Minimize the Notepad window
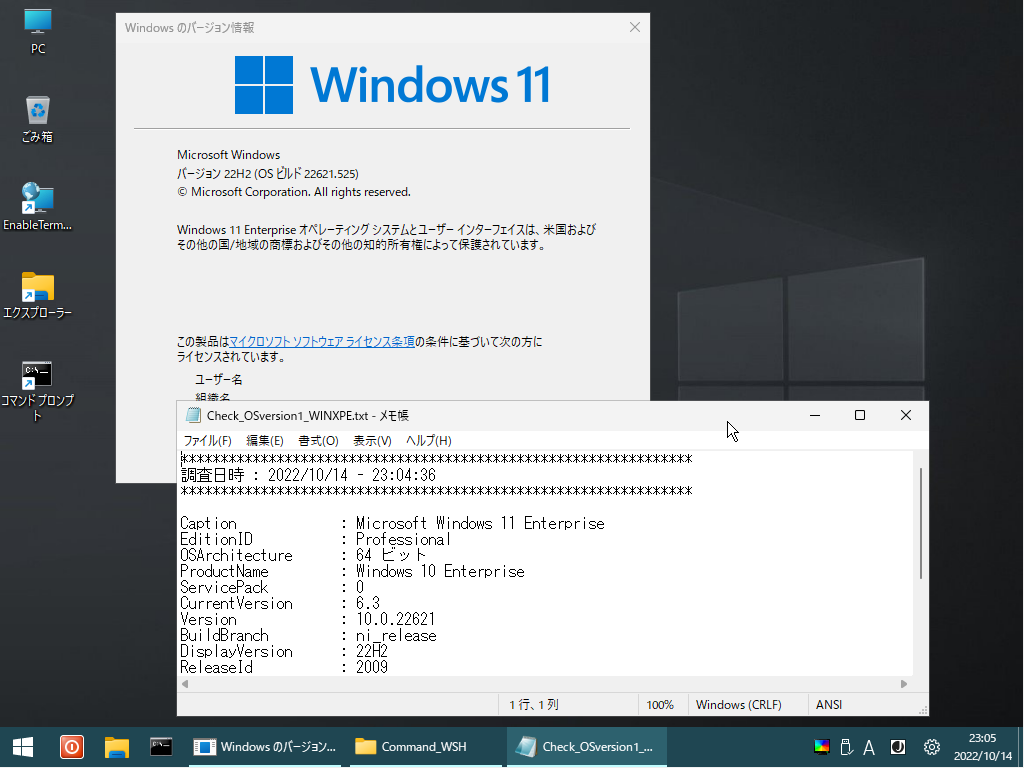The height and width of the screenshot is (768, 1024). (815, 415)
